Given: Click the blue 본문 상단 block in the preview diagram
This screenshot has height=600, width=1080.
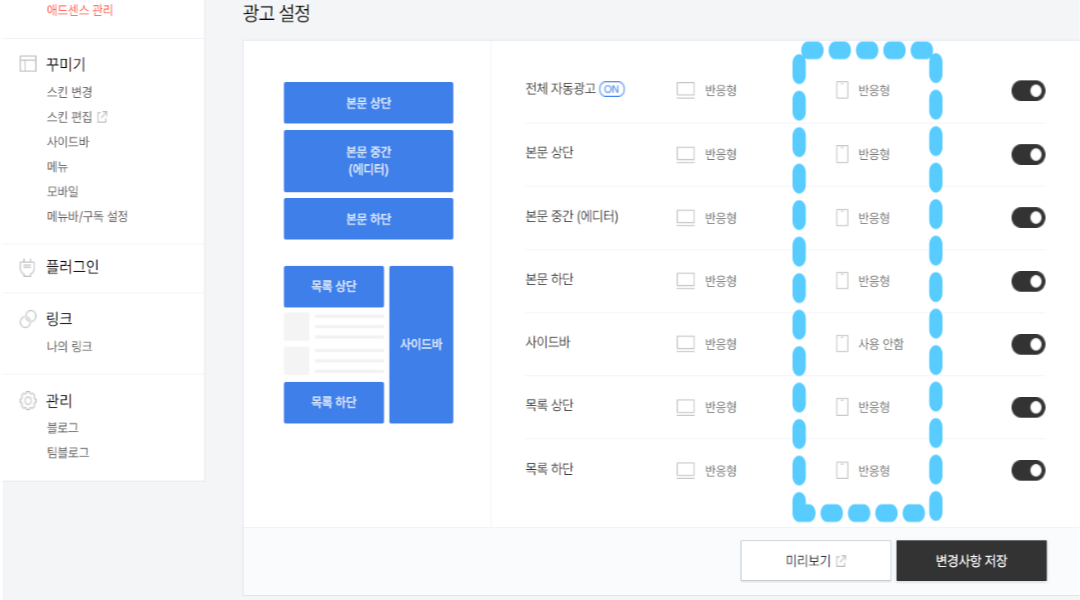Looking at the screenshot, I should click(x=369, y=102).
